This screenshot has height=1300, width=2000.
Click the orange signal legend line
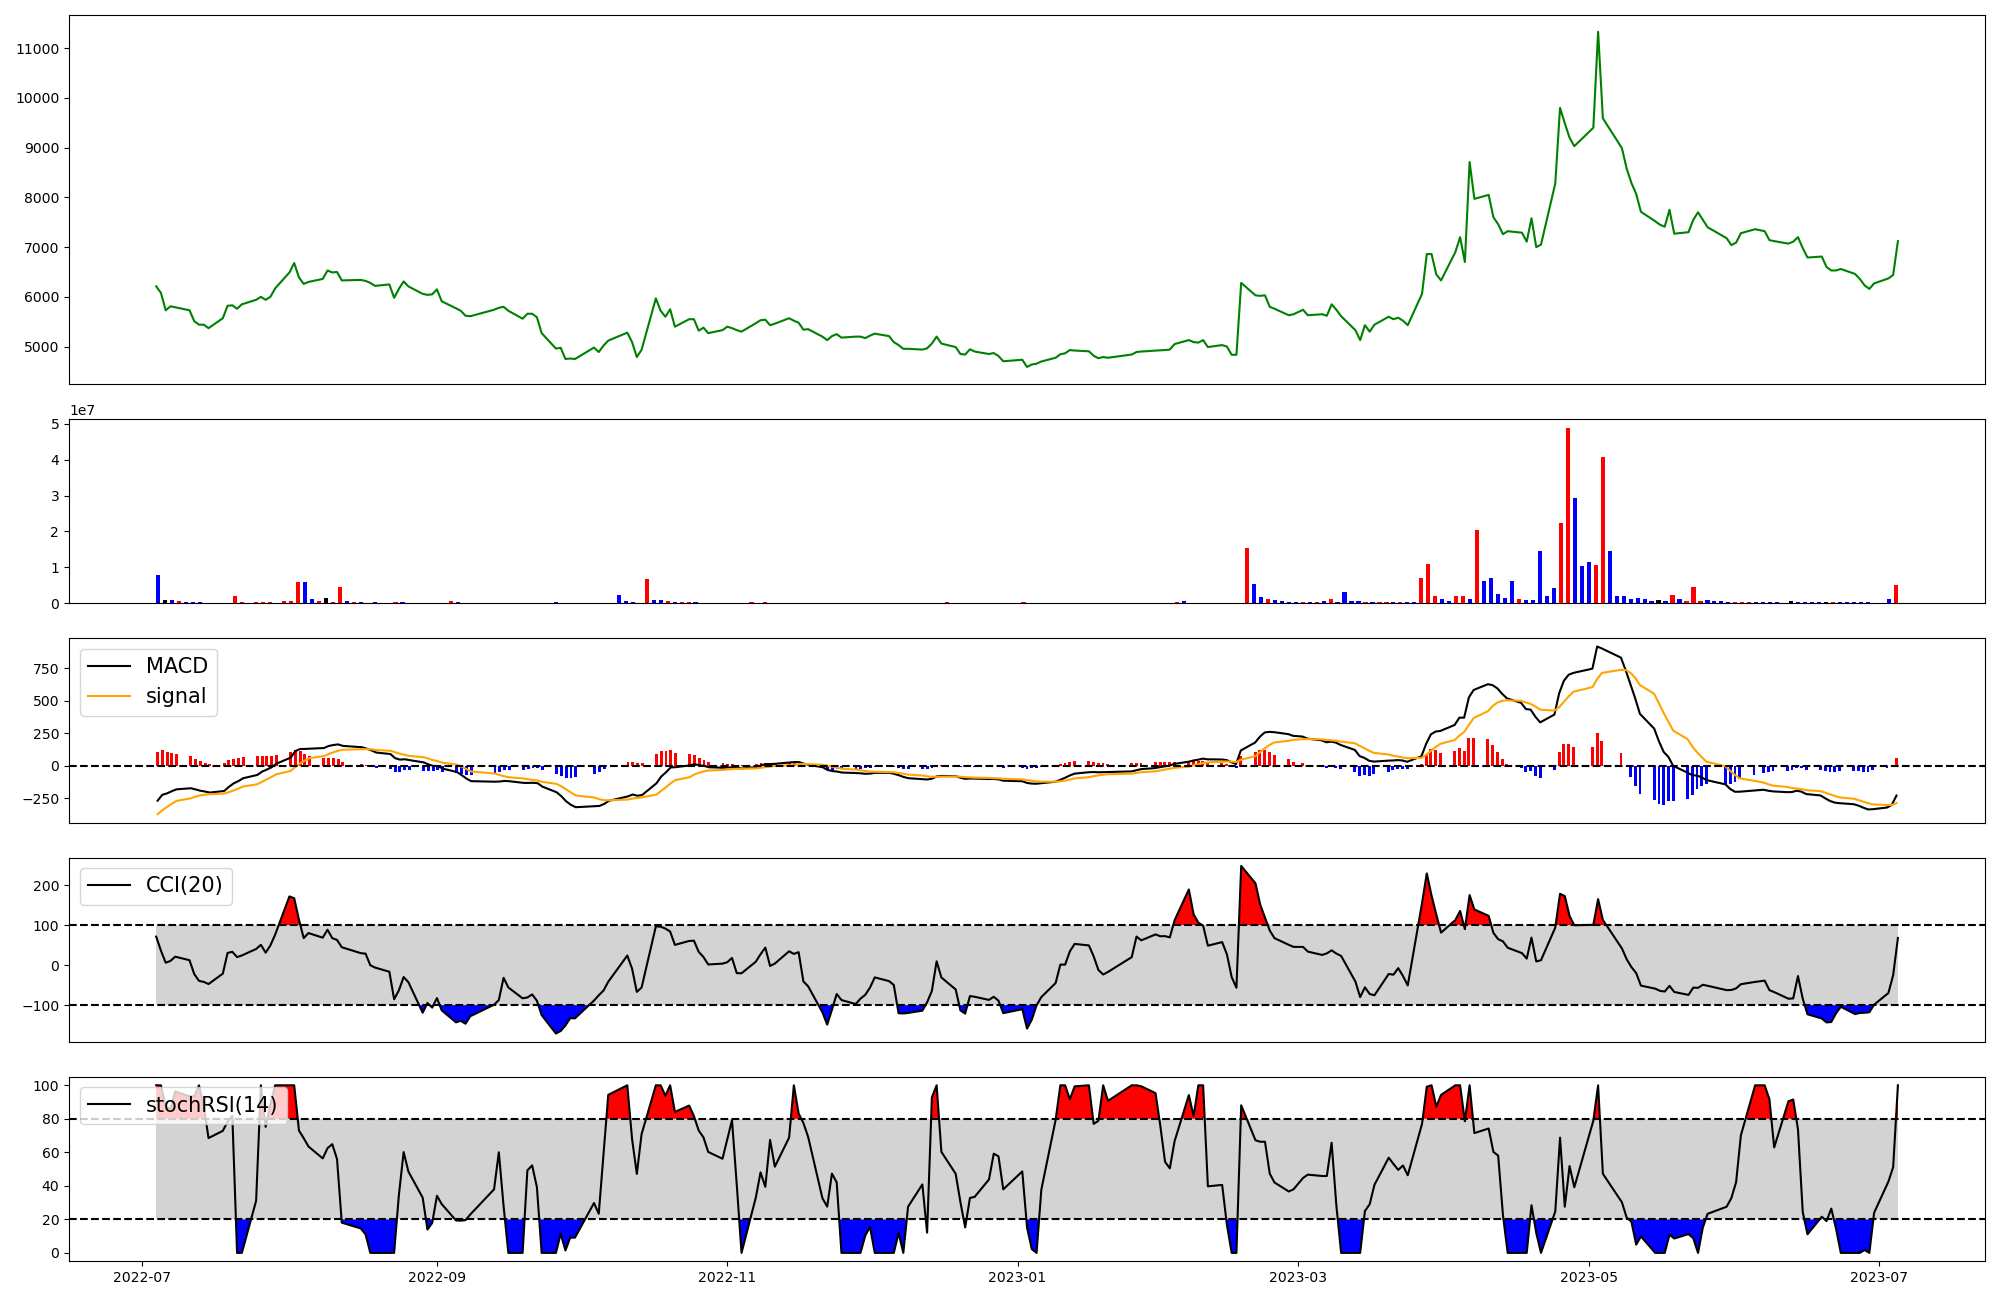109,696
